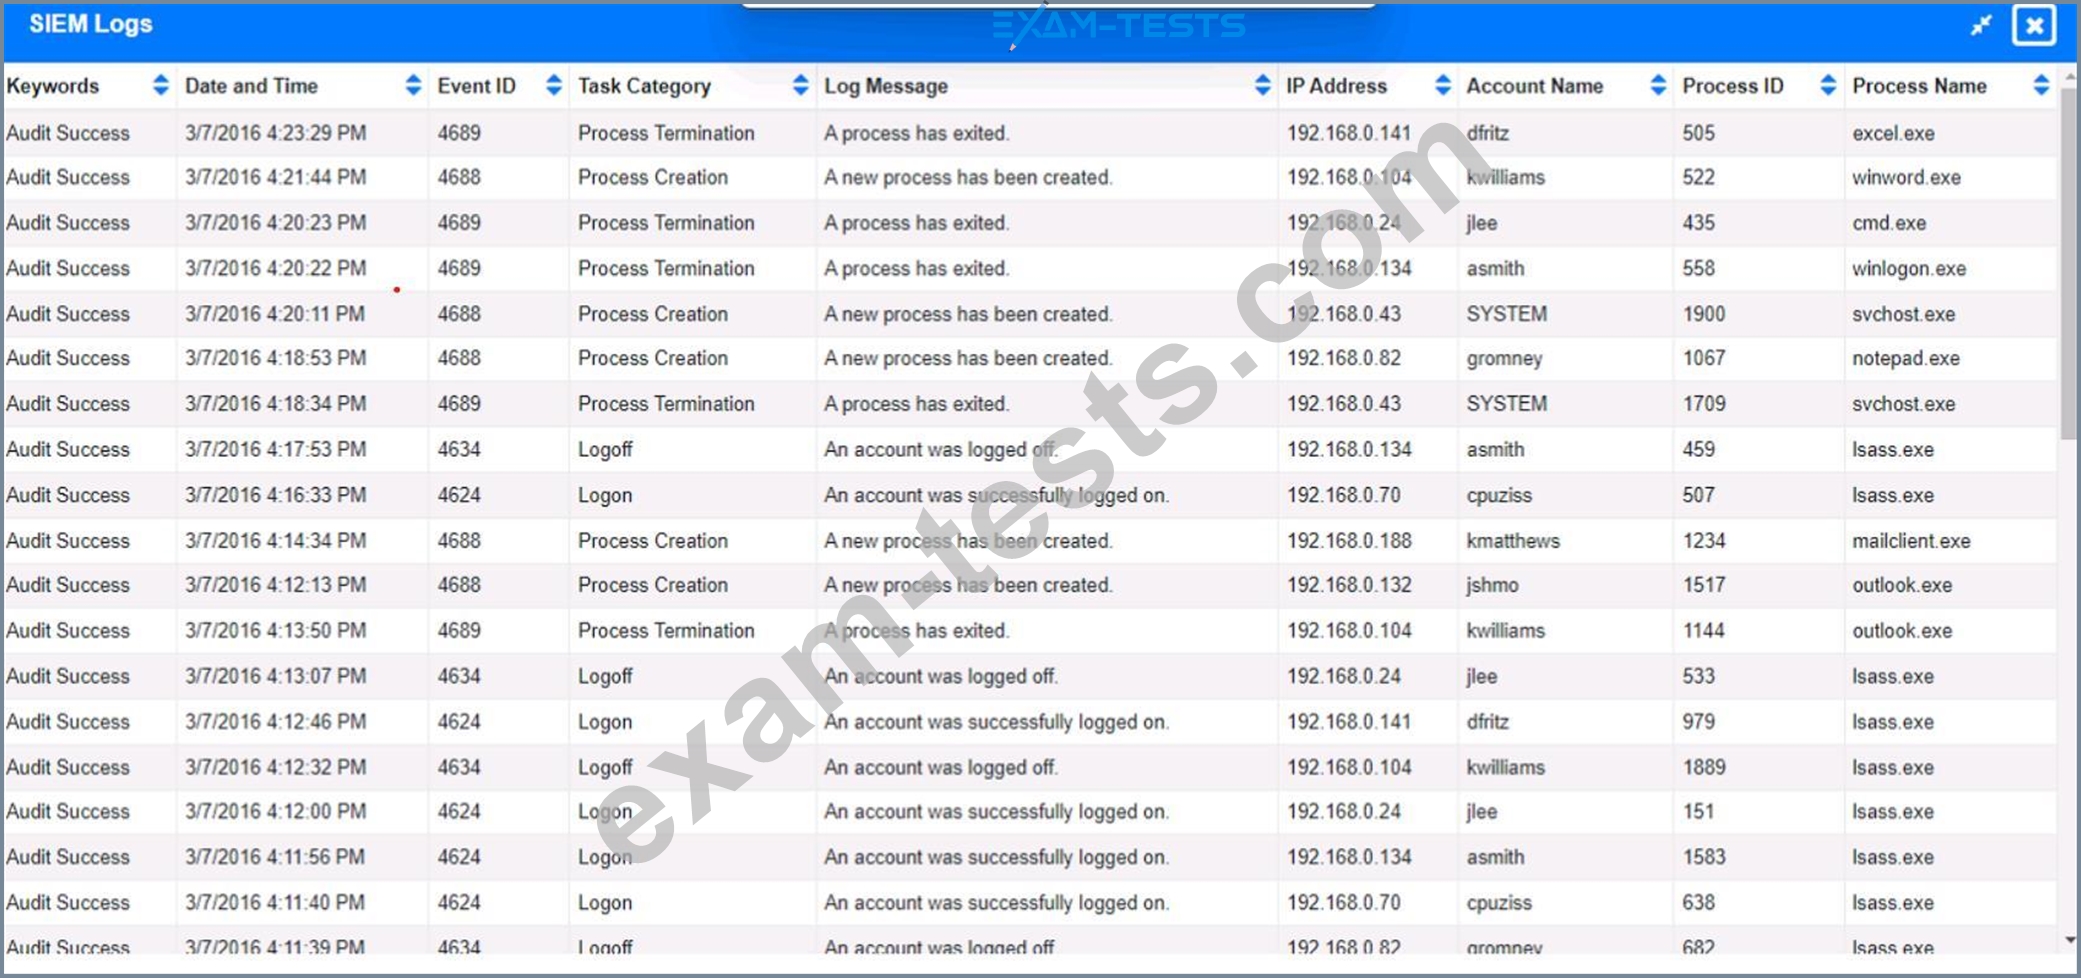The image size is (2081, 978).
Task: Click Account Name sort arrows icon
Action: point(1658,86)
